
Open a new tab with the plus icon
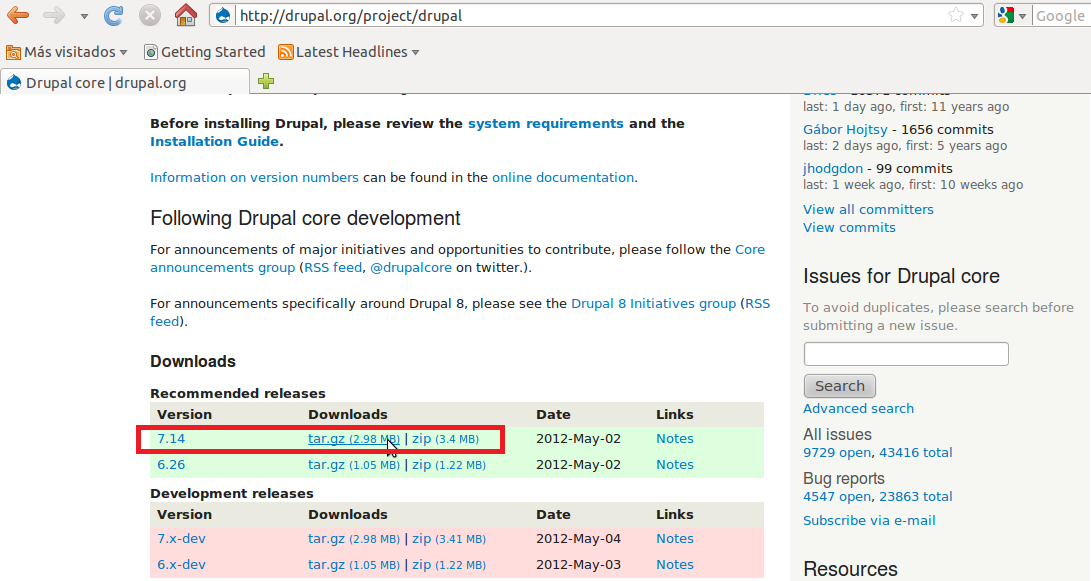[266, 80]
